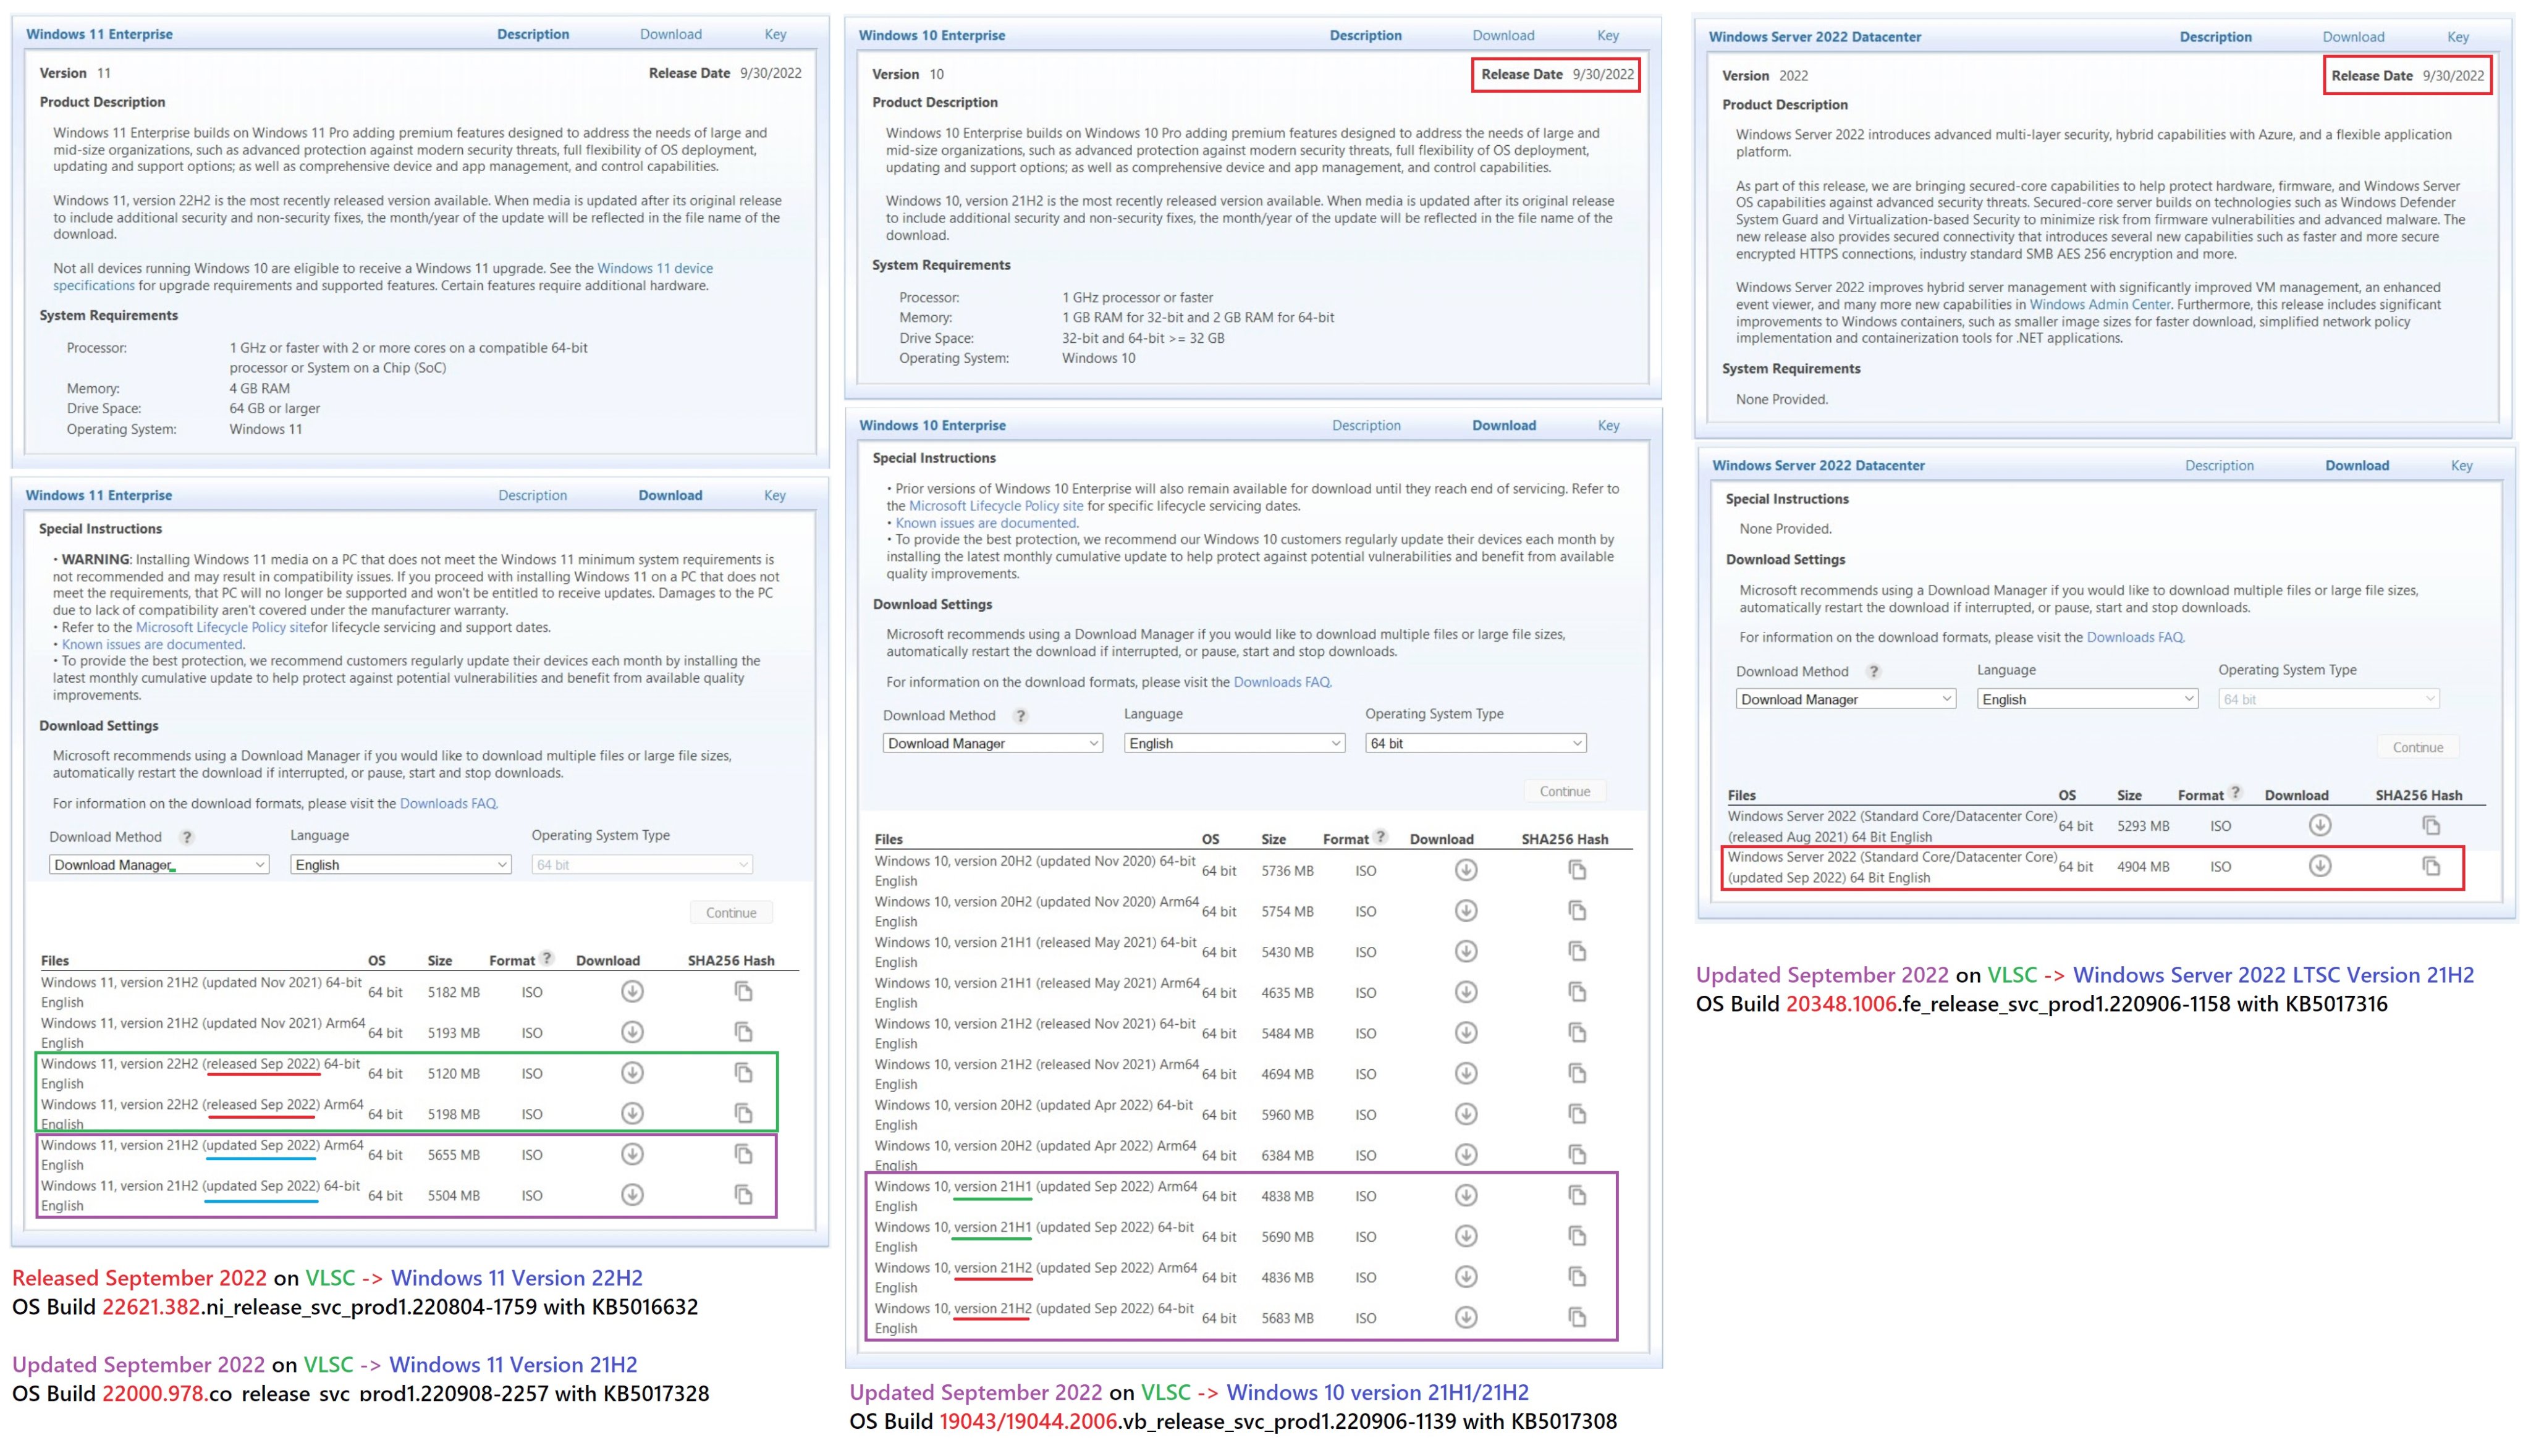Image resolution: width=2531 pixels, height=1456 pixels.
Task: Copy SHA256 hash for Windows 11 21H2 Nov 2021 64-bit
Action: (x=743, y=991)
